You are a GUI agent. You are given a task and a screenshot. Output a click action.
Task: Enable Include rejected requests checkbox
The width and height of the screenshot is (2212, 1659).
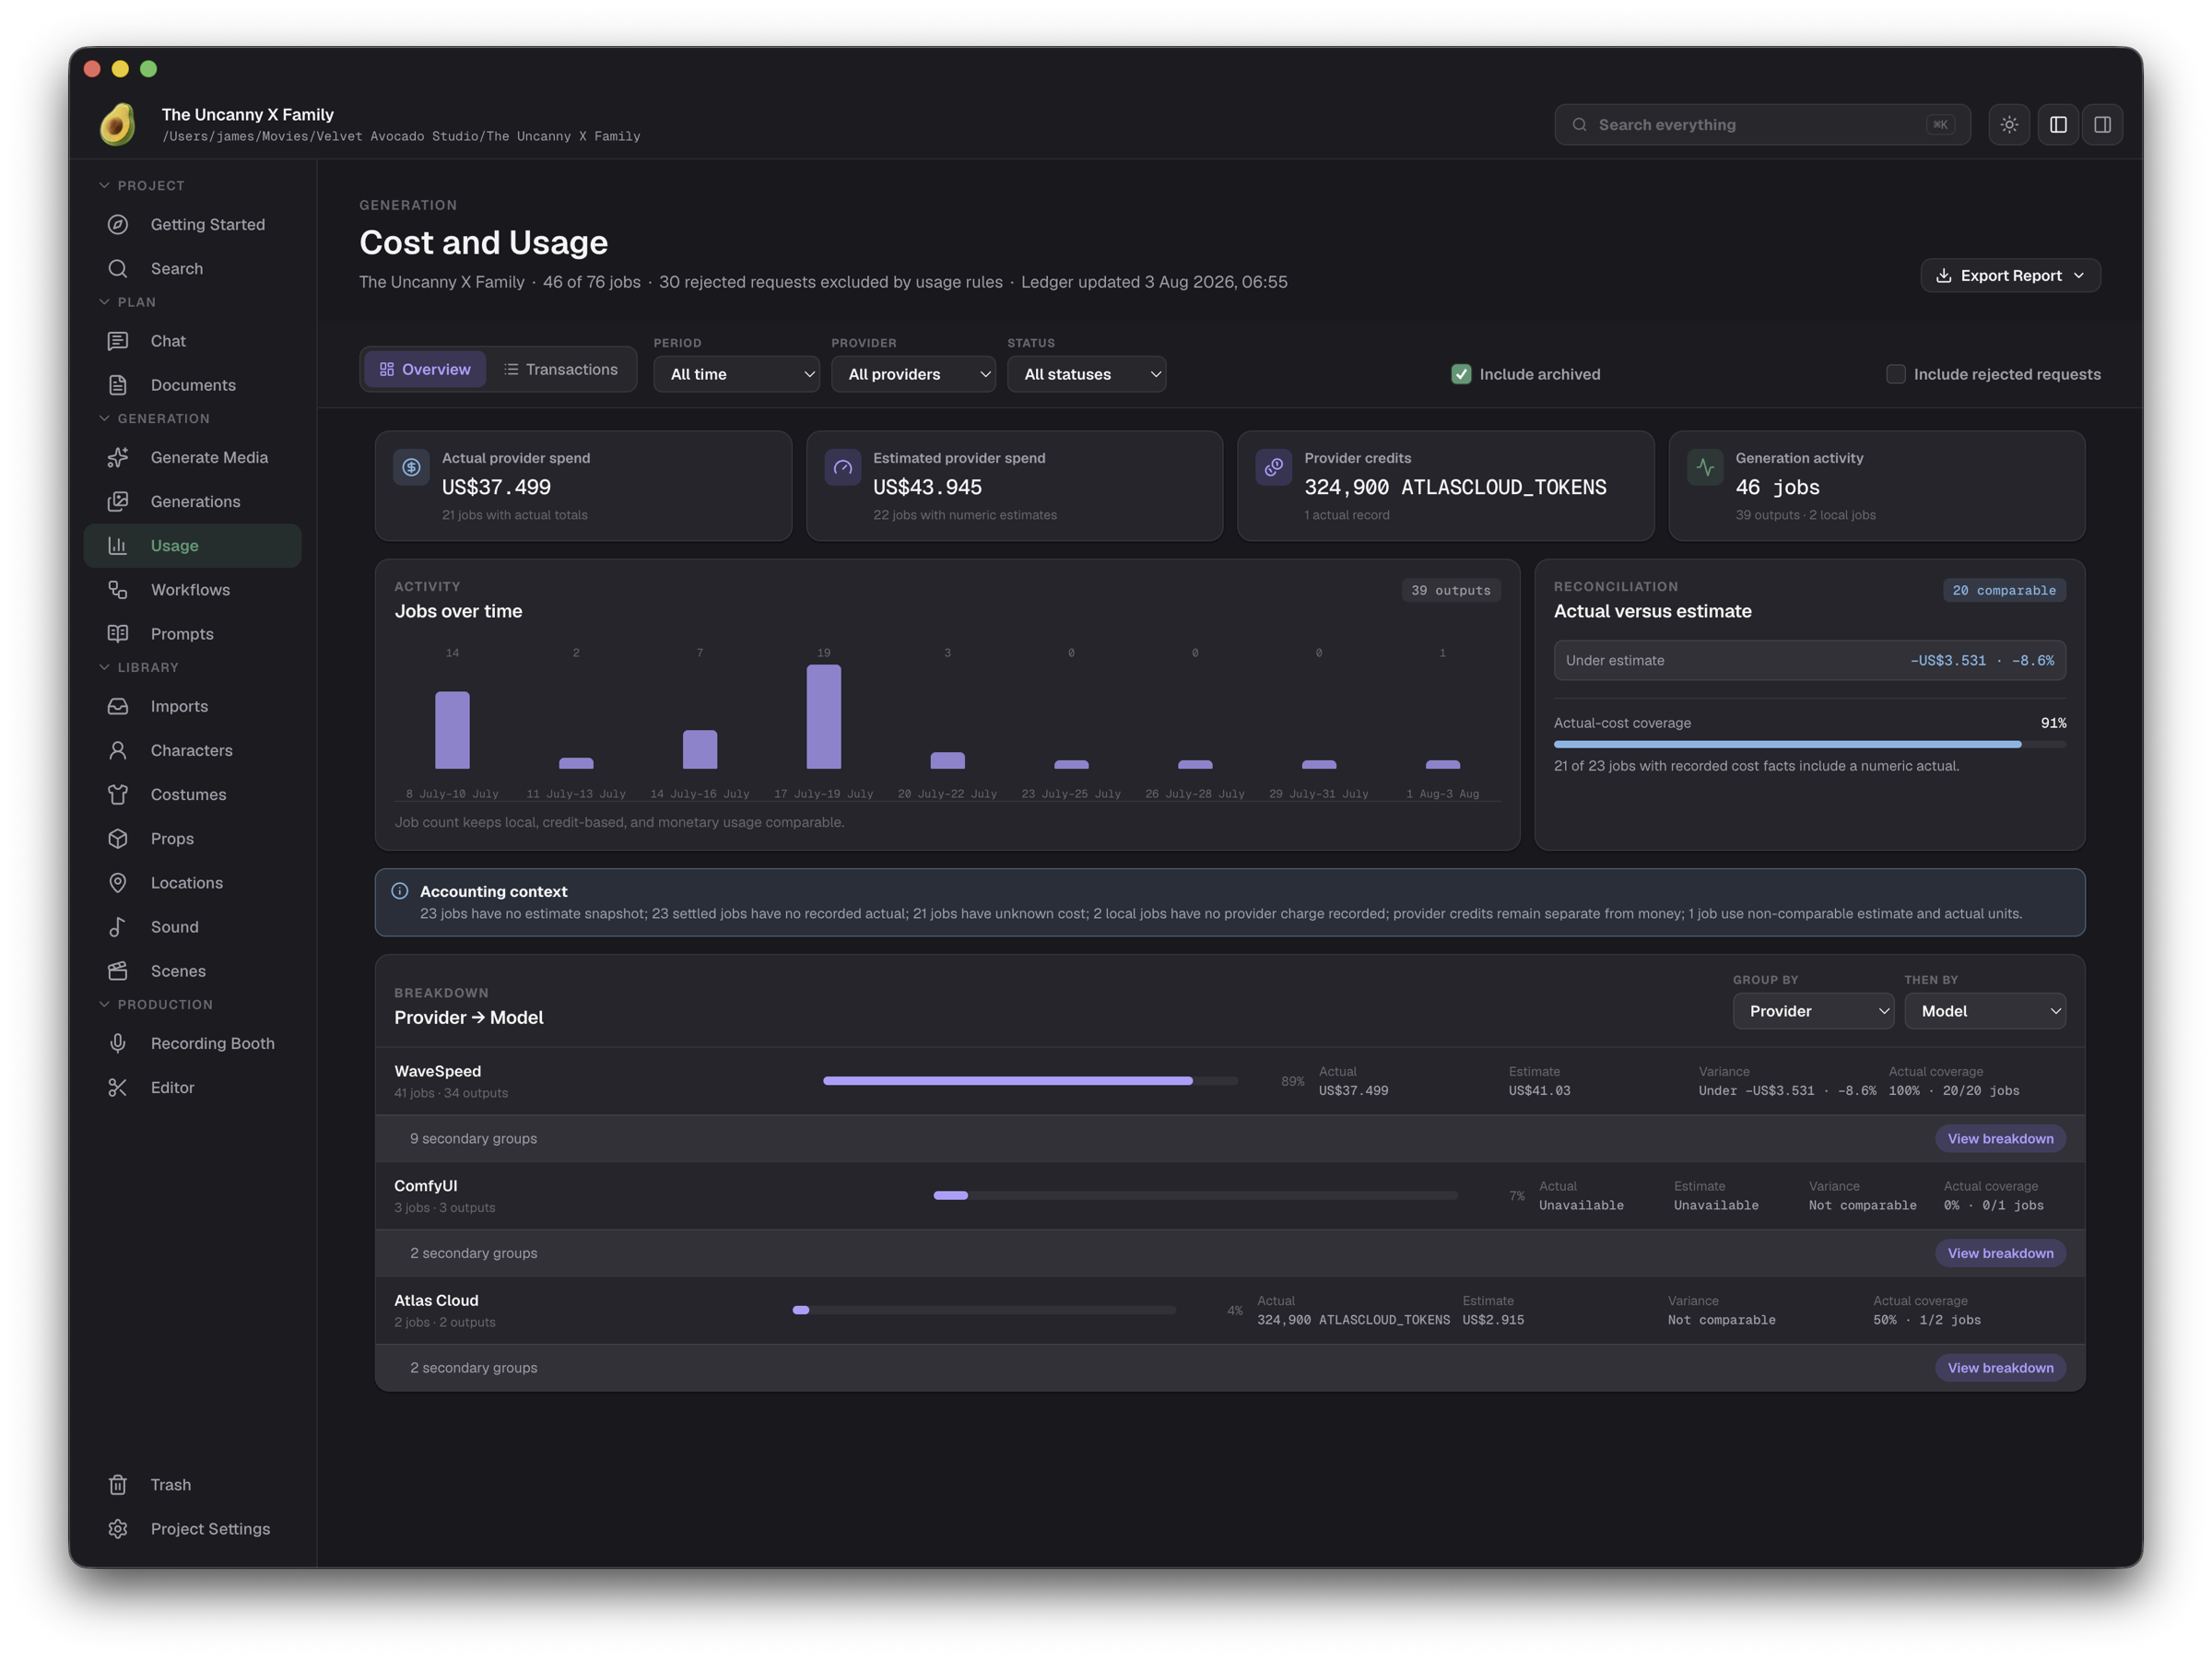pos(1895,374)
